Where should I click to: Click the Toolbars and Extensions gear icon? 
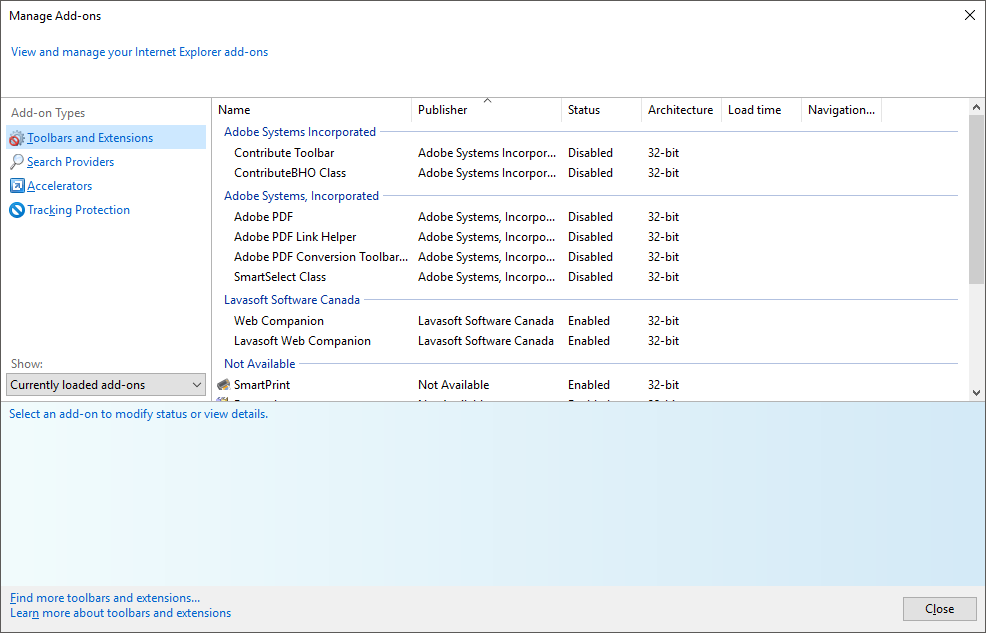17,138
